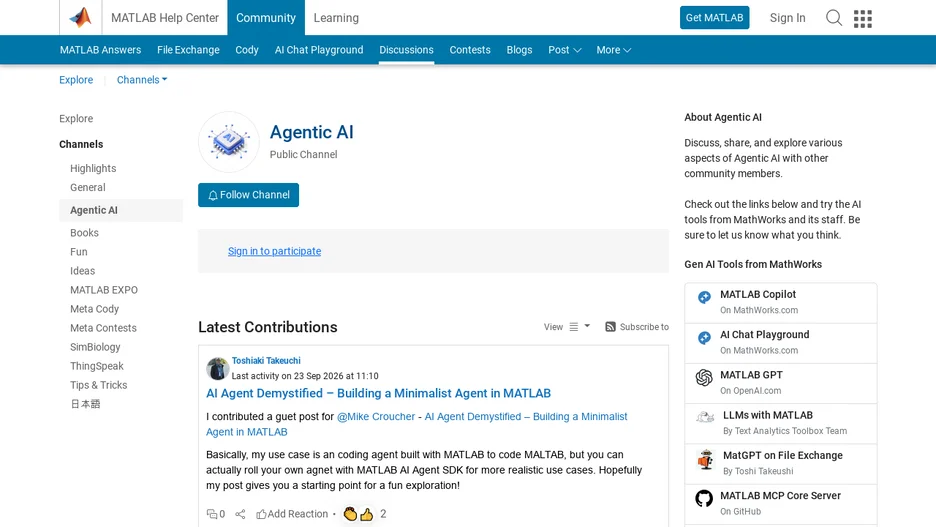Viewport: 936px width, 527px height.
Task: Click the Get MATLAB button
Action: (x=715, y=18)
